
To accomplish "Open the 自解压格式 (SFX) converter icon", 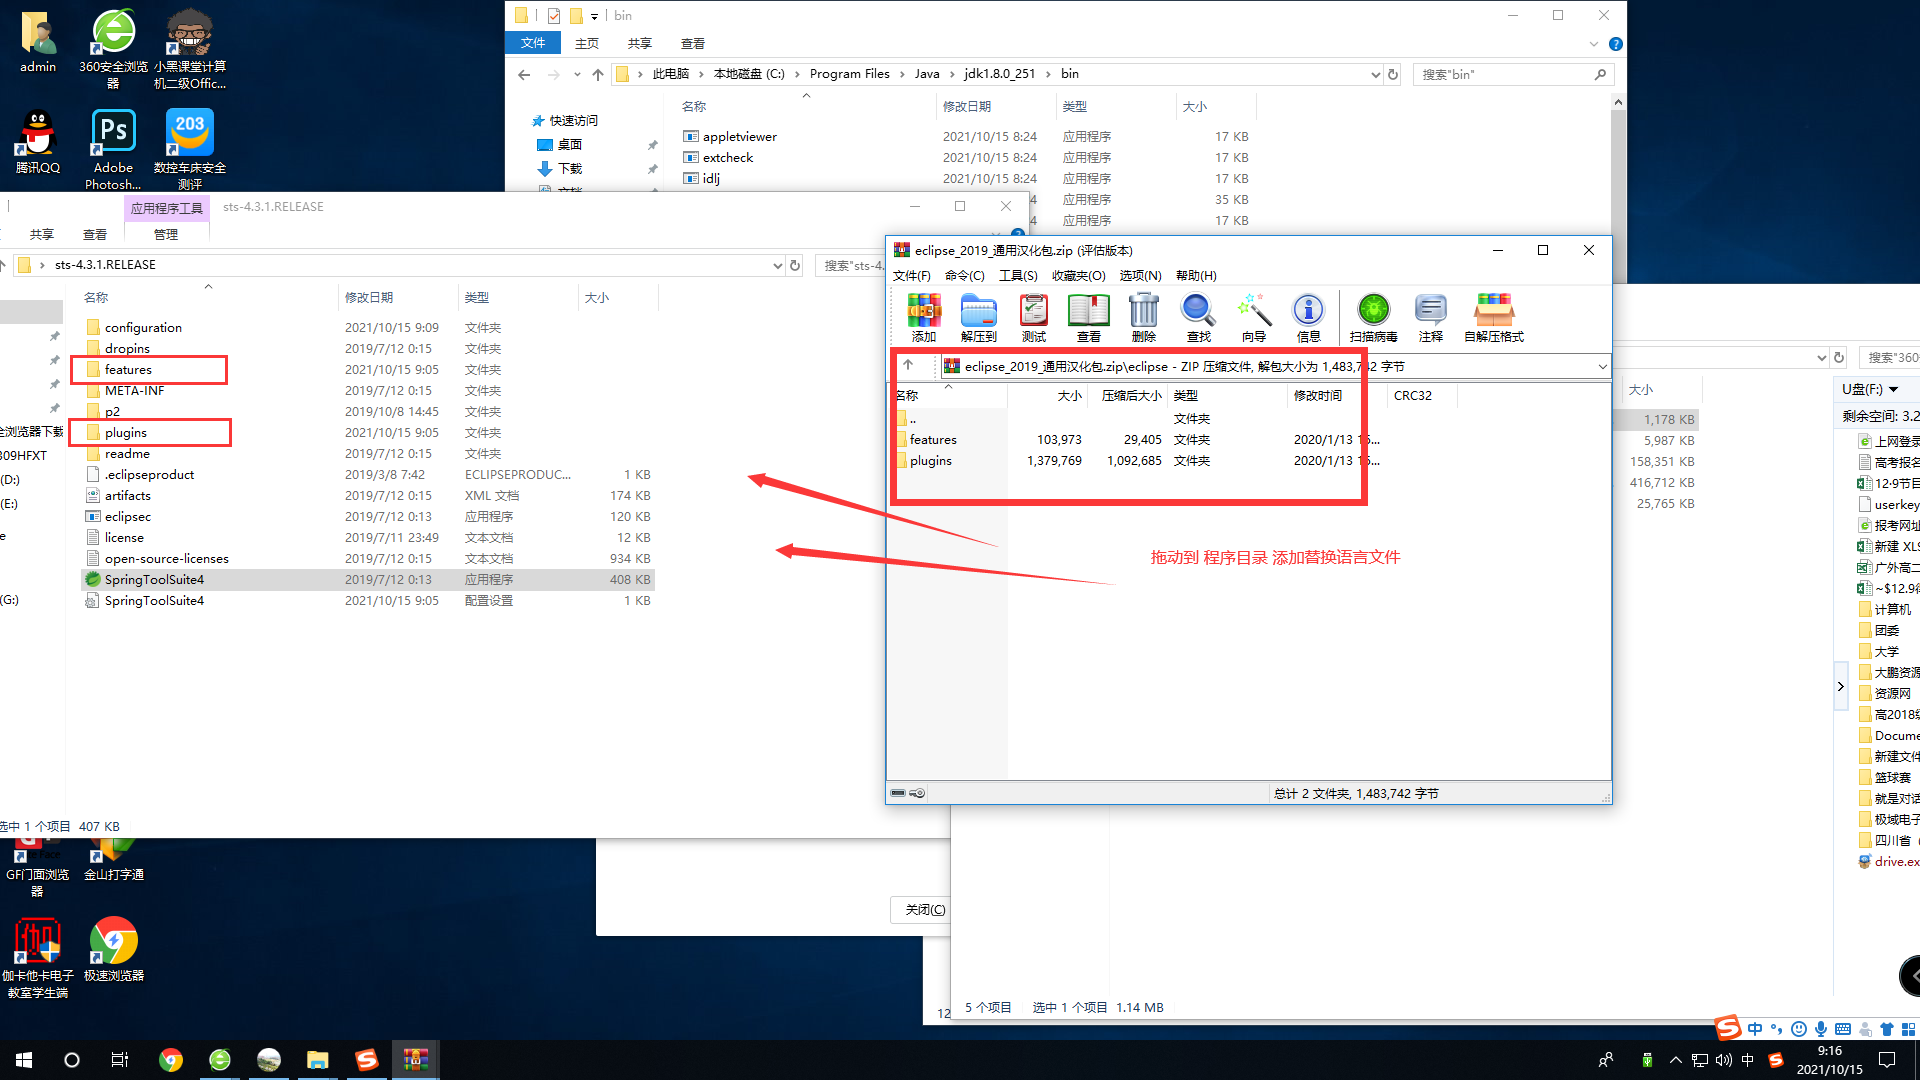I will 1494,315.
